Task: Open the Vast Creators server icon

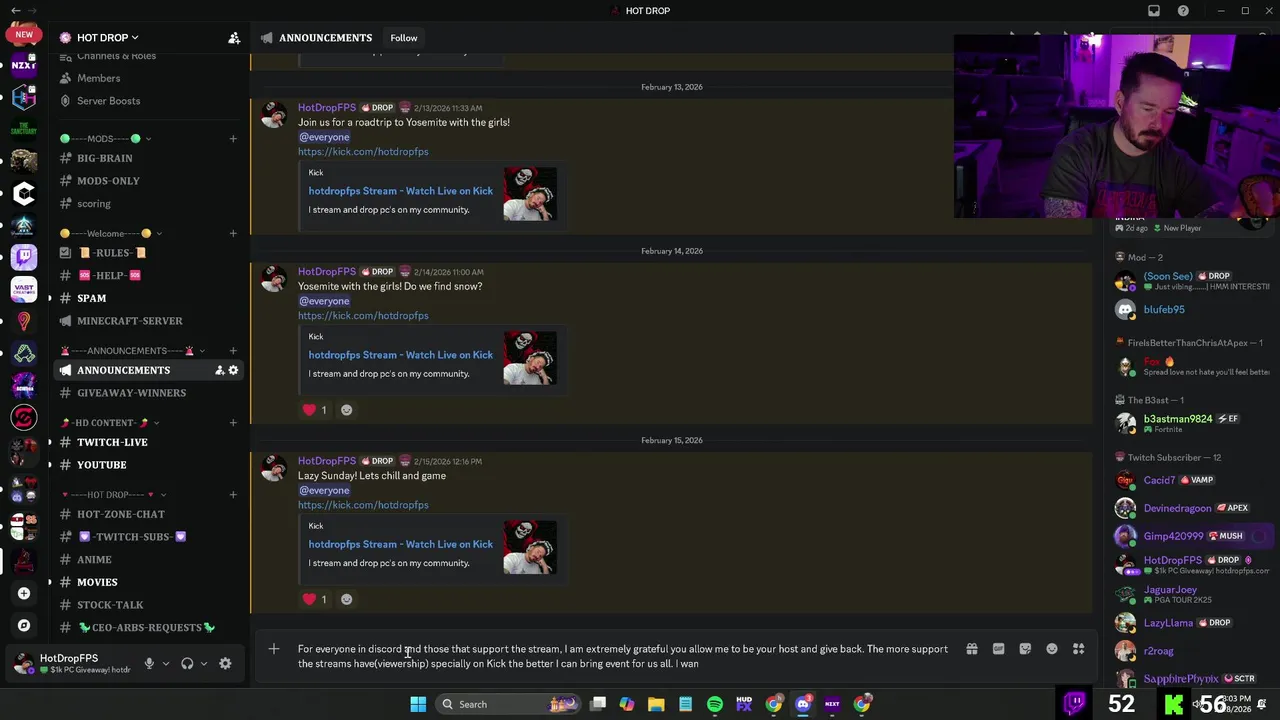Action: 24,289
